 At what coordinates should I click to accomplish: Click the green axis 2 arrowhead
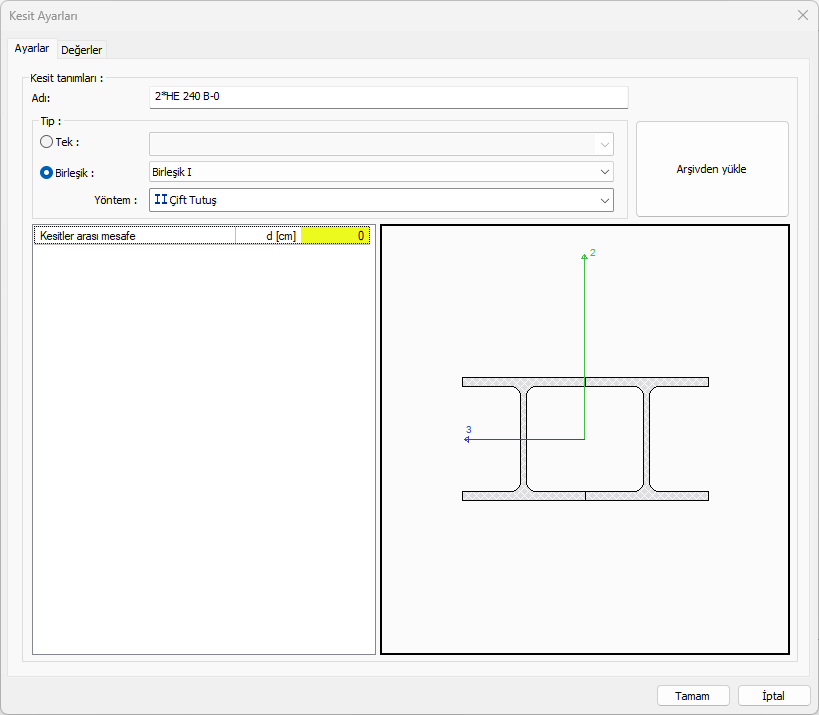click(585, 257)
